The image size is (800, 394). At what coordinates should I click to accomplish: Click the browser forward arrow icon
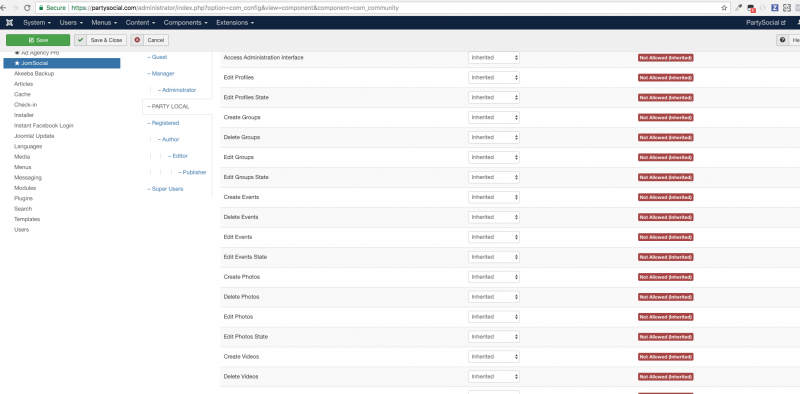pyautogui.click(x=14, y=8)
